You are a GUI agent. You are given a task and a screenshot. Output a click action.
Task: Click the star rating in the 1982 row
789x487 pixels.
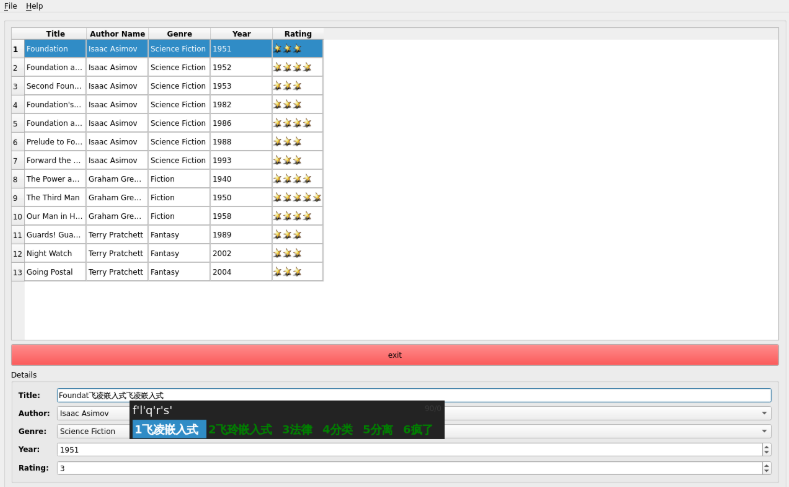pos(297,104)
